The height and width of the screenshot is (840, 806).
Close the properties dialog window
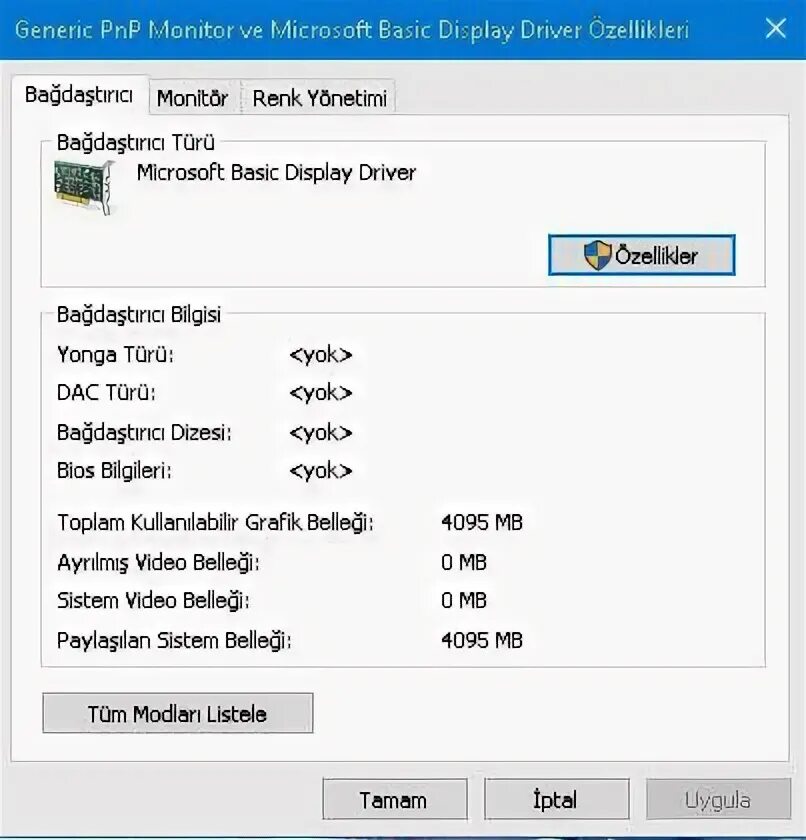[775, 28]
